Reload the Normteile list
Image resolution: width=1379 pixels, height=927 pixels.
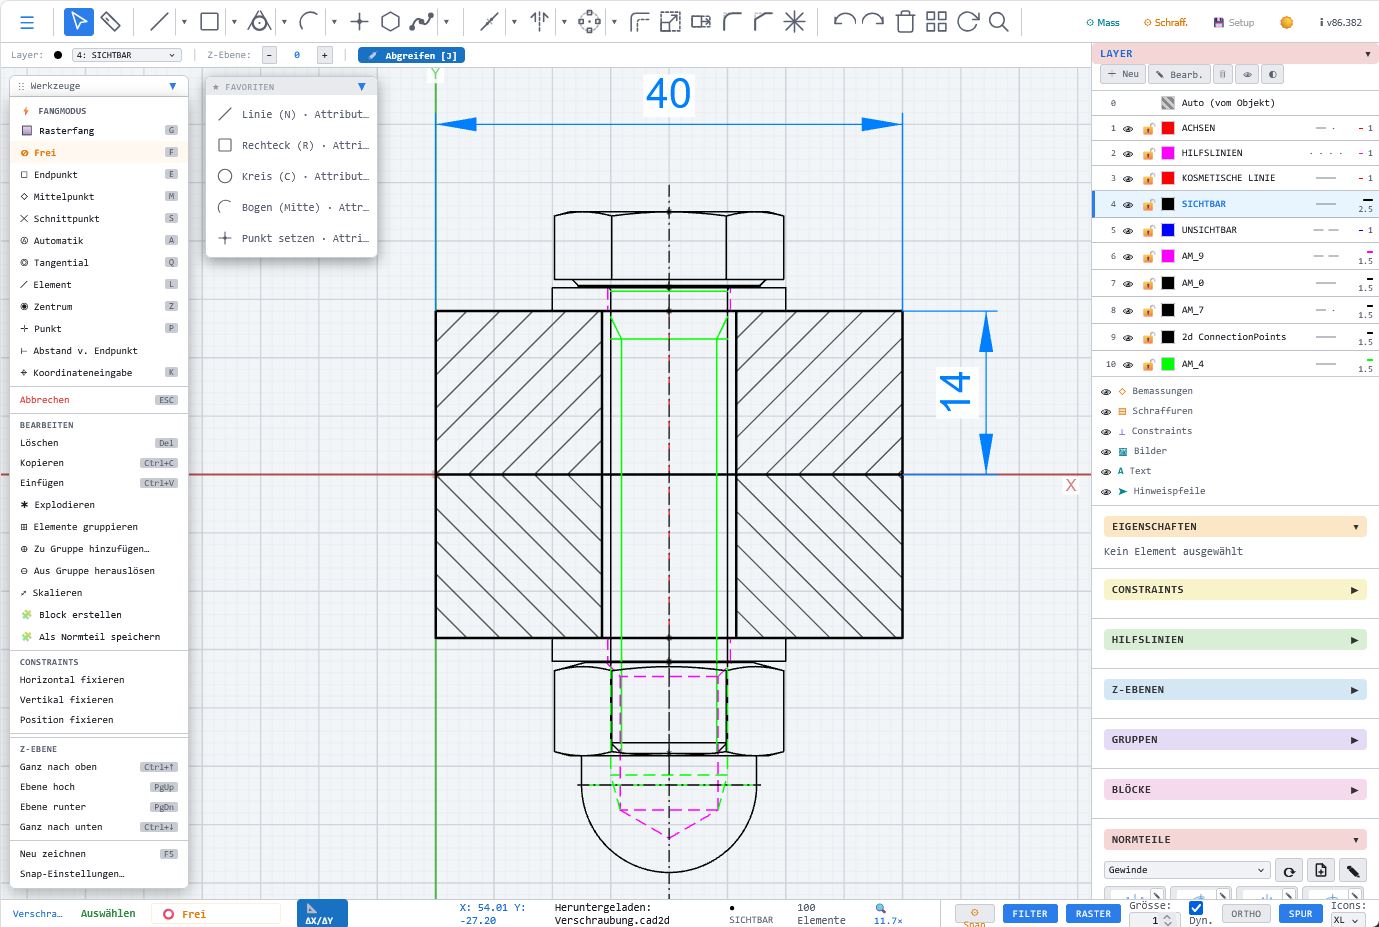point(1289,870)
